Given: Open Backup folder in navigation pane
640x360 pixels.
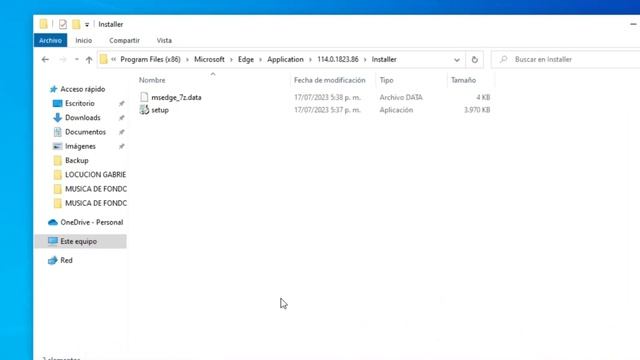Looking at the screenshot, I should [77, 160].
